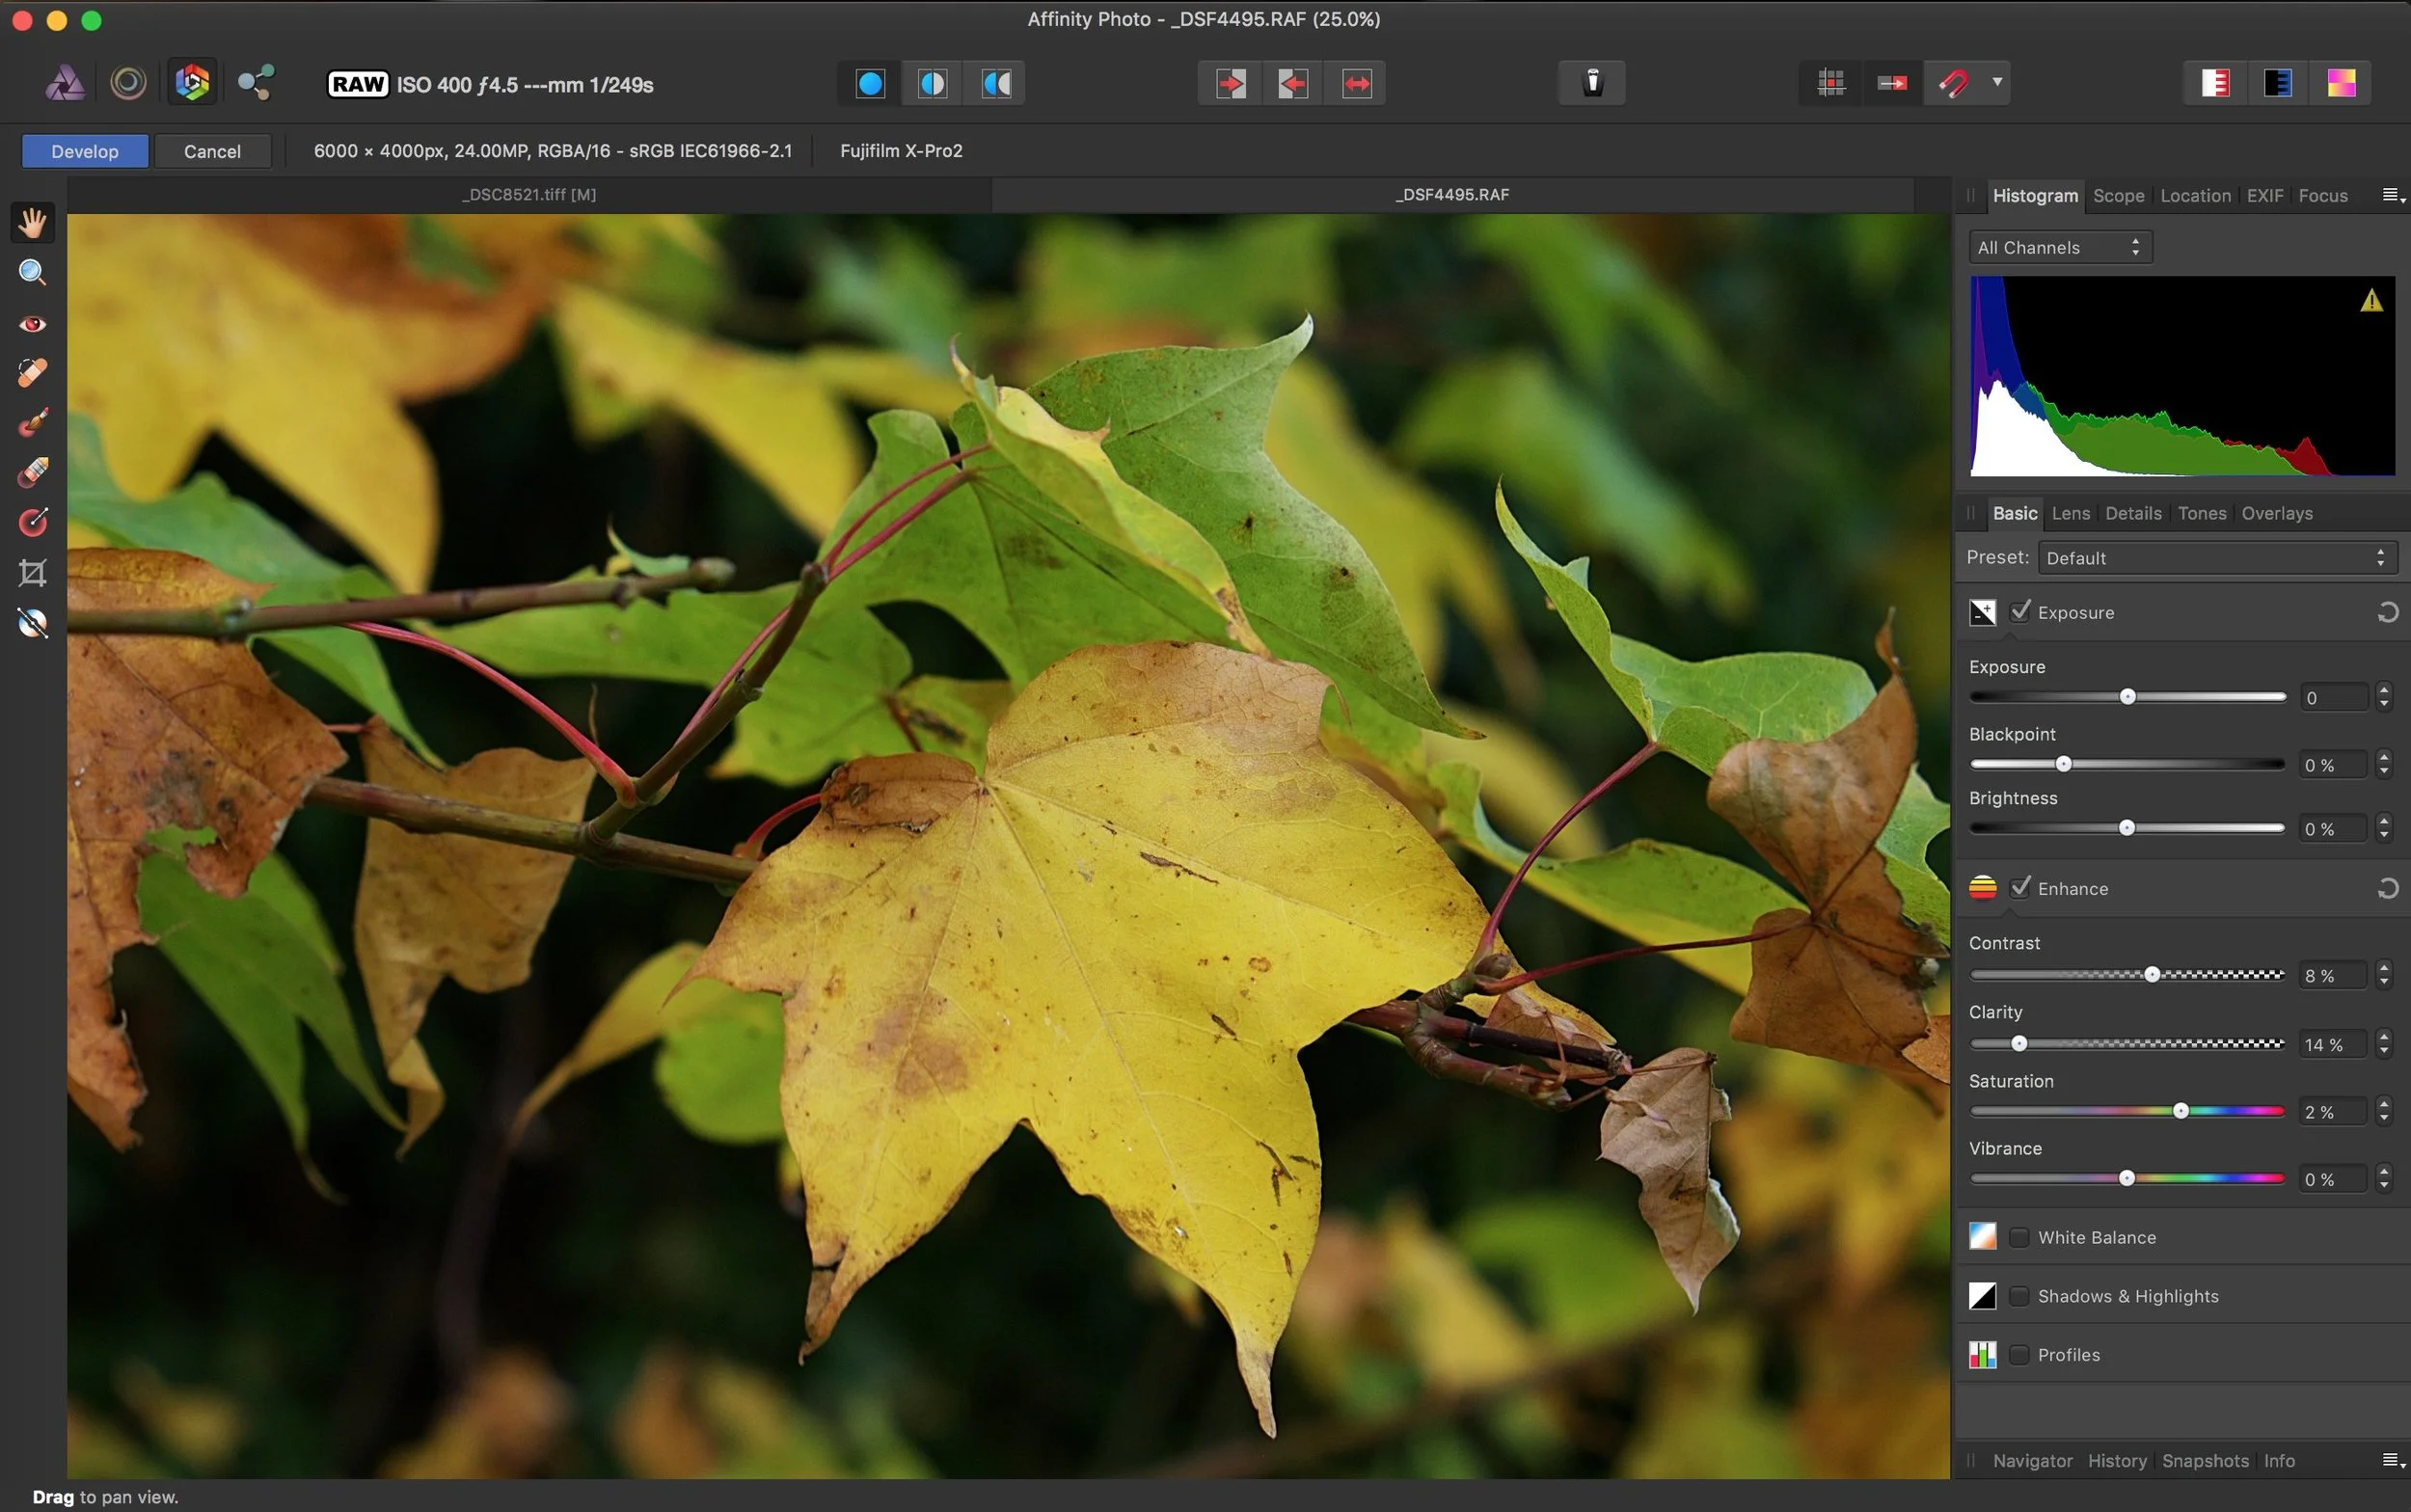Enable Shadows & Highlights checkbox

[2019, 1296]
